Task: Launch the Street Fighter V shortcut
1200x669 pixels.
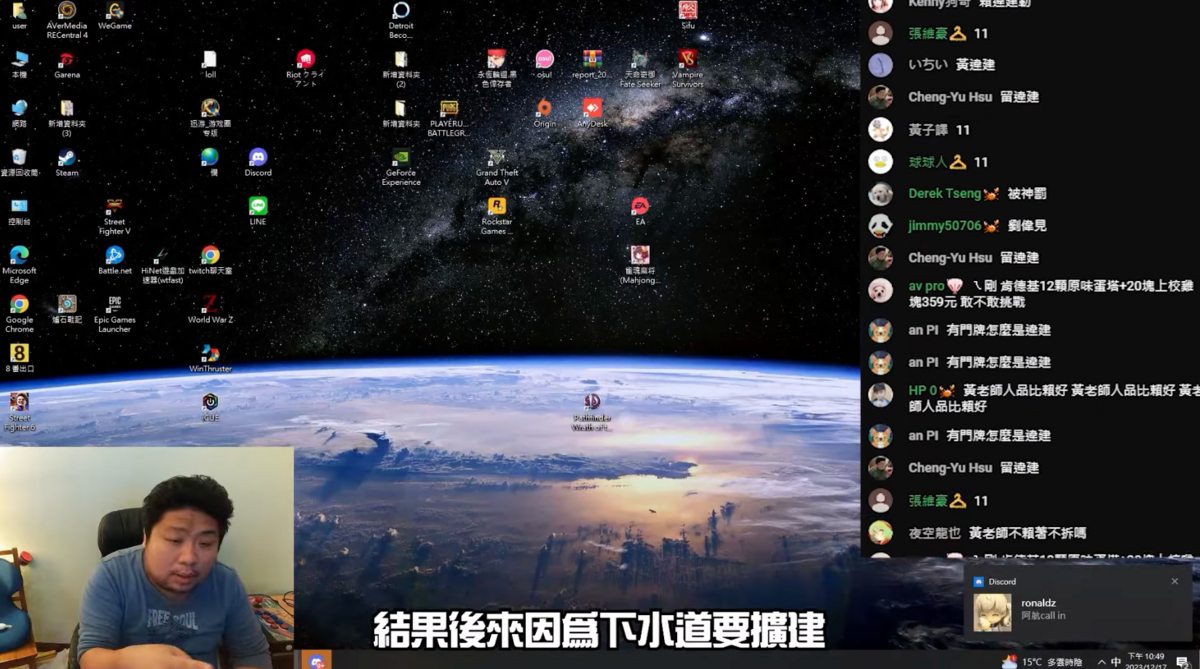Action: click(115, 216)
